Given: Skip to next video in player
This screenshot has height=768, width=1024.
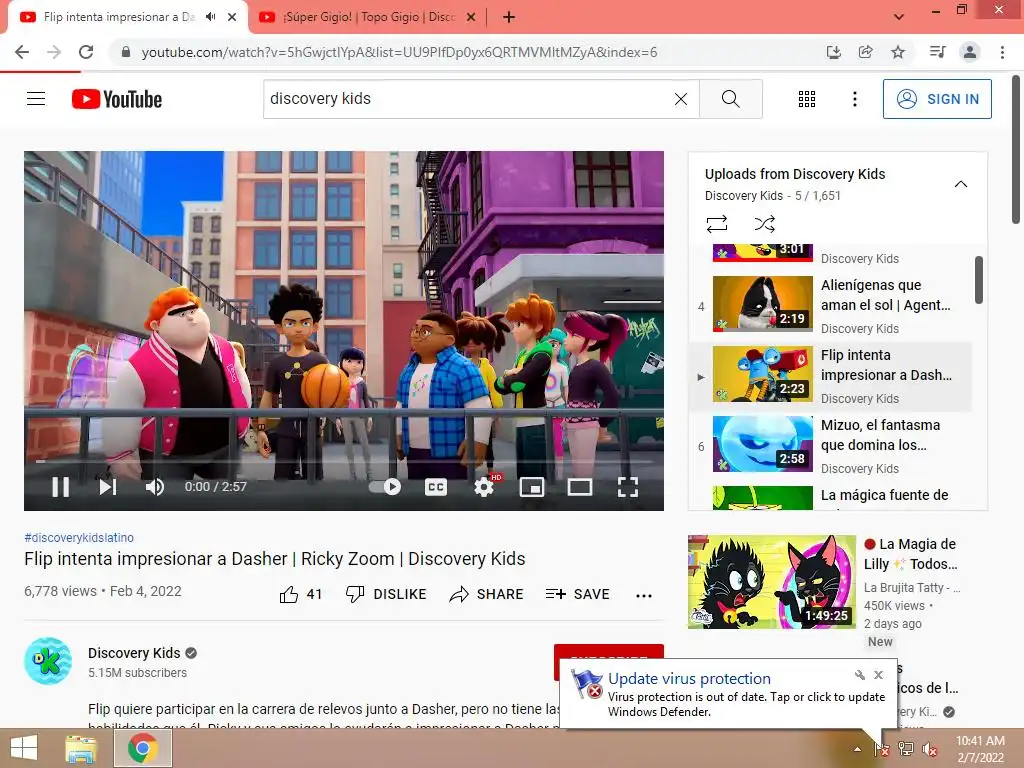Looking at the screenshot, I should click(x=108, y=487).
